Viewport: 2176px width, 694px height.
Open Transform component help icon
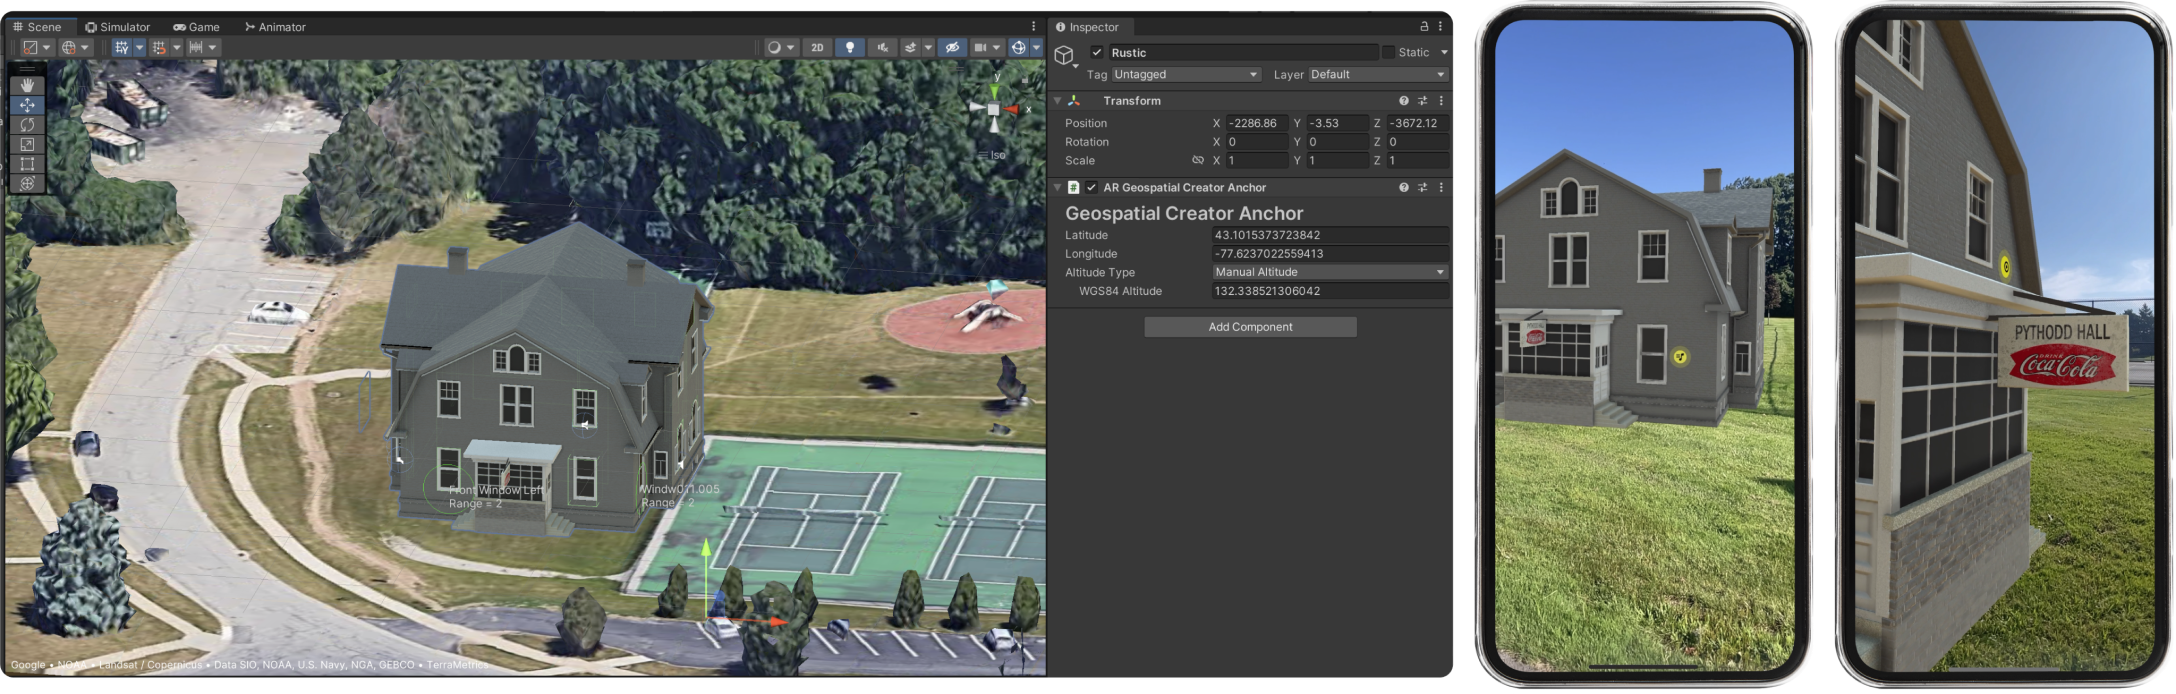click(1404, 101)
